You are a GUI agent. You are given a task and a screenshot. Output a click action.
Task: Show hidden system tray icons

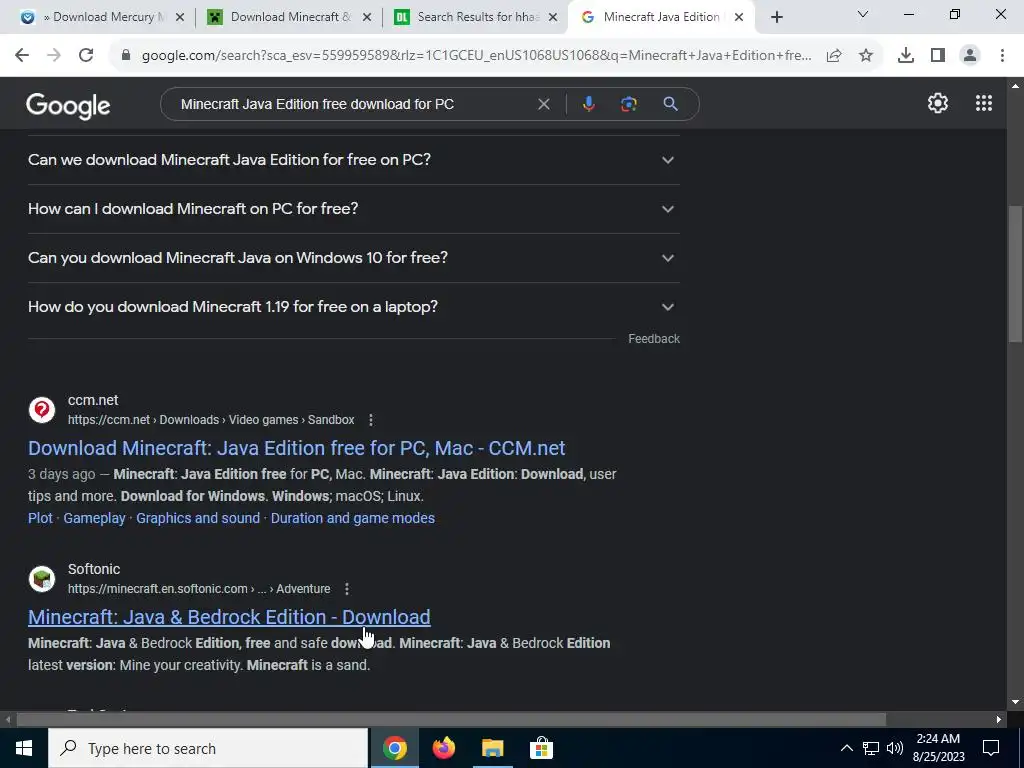click(x=846, y=748)
